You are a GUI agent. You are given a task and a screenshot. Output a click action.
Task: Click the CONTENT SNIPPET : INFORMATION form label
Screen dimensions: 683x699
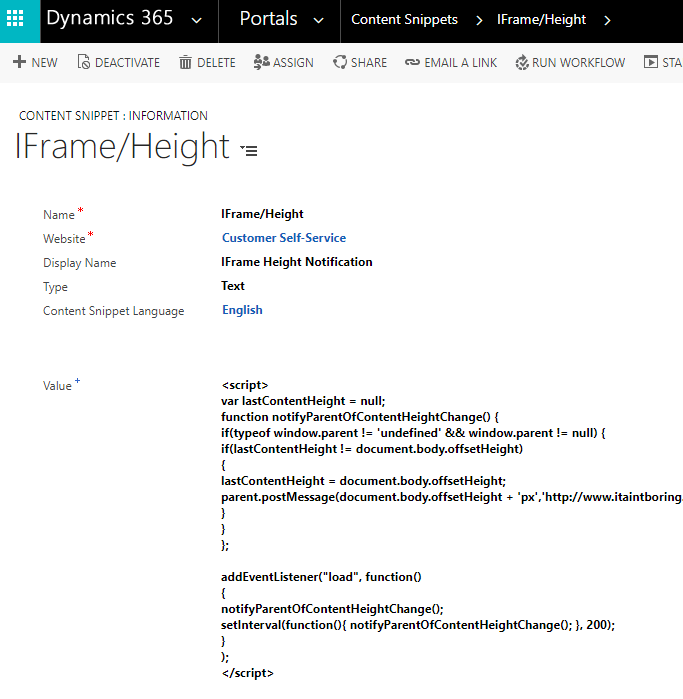(x=113, y=116)
